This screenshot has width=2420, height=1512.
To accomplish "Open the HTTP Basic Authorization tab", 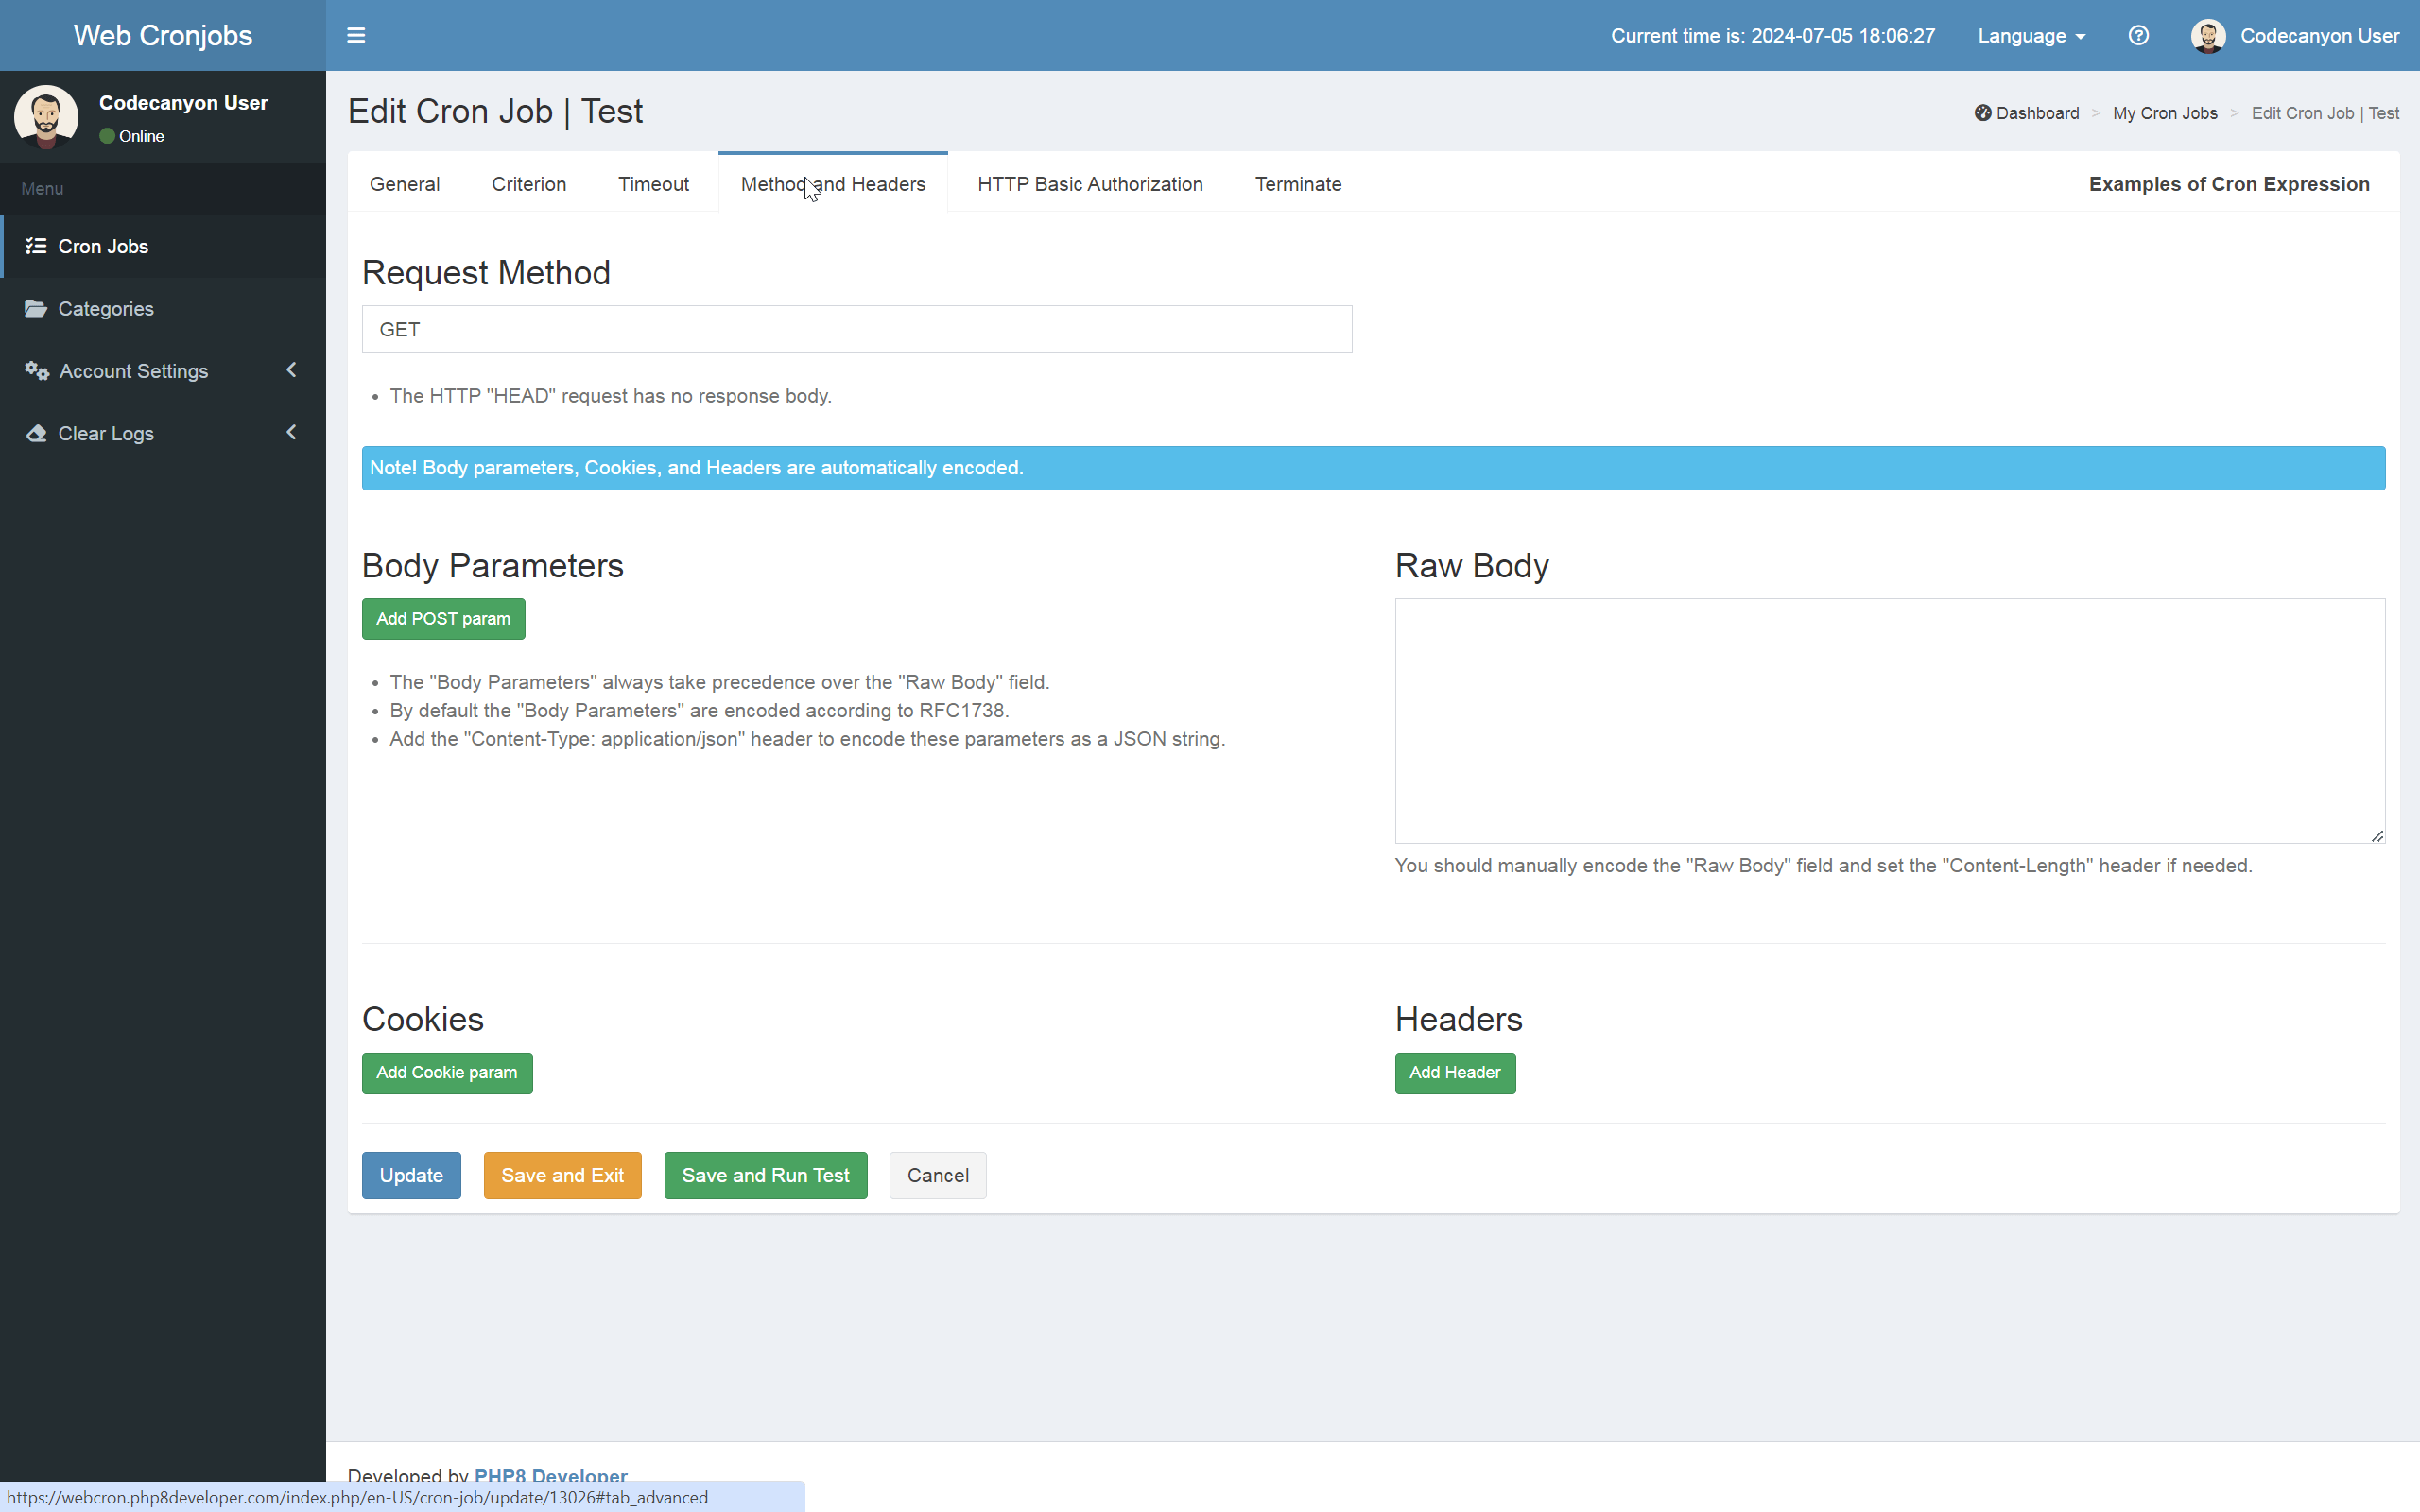I will click(x=1089, y=184).
